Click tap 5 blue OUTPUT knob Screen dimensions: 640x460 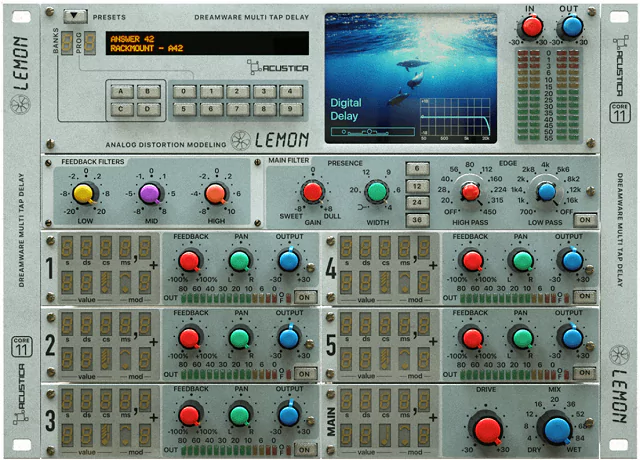(x=572, y=337)
